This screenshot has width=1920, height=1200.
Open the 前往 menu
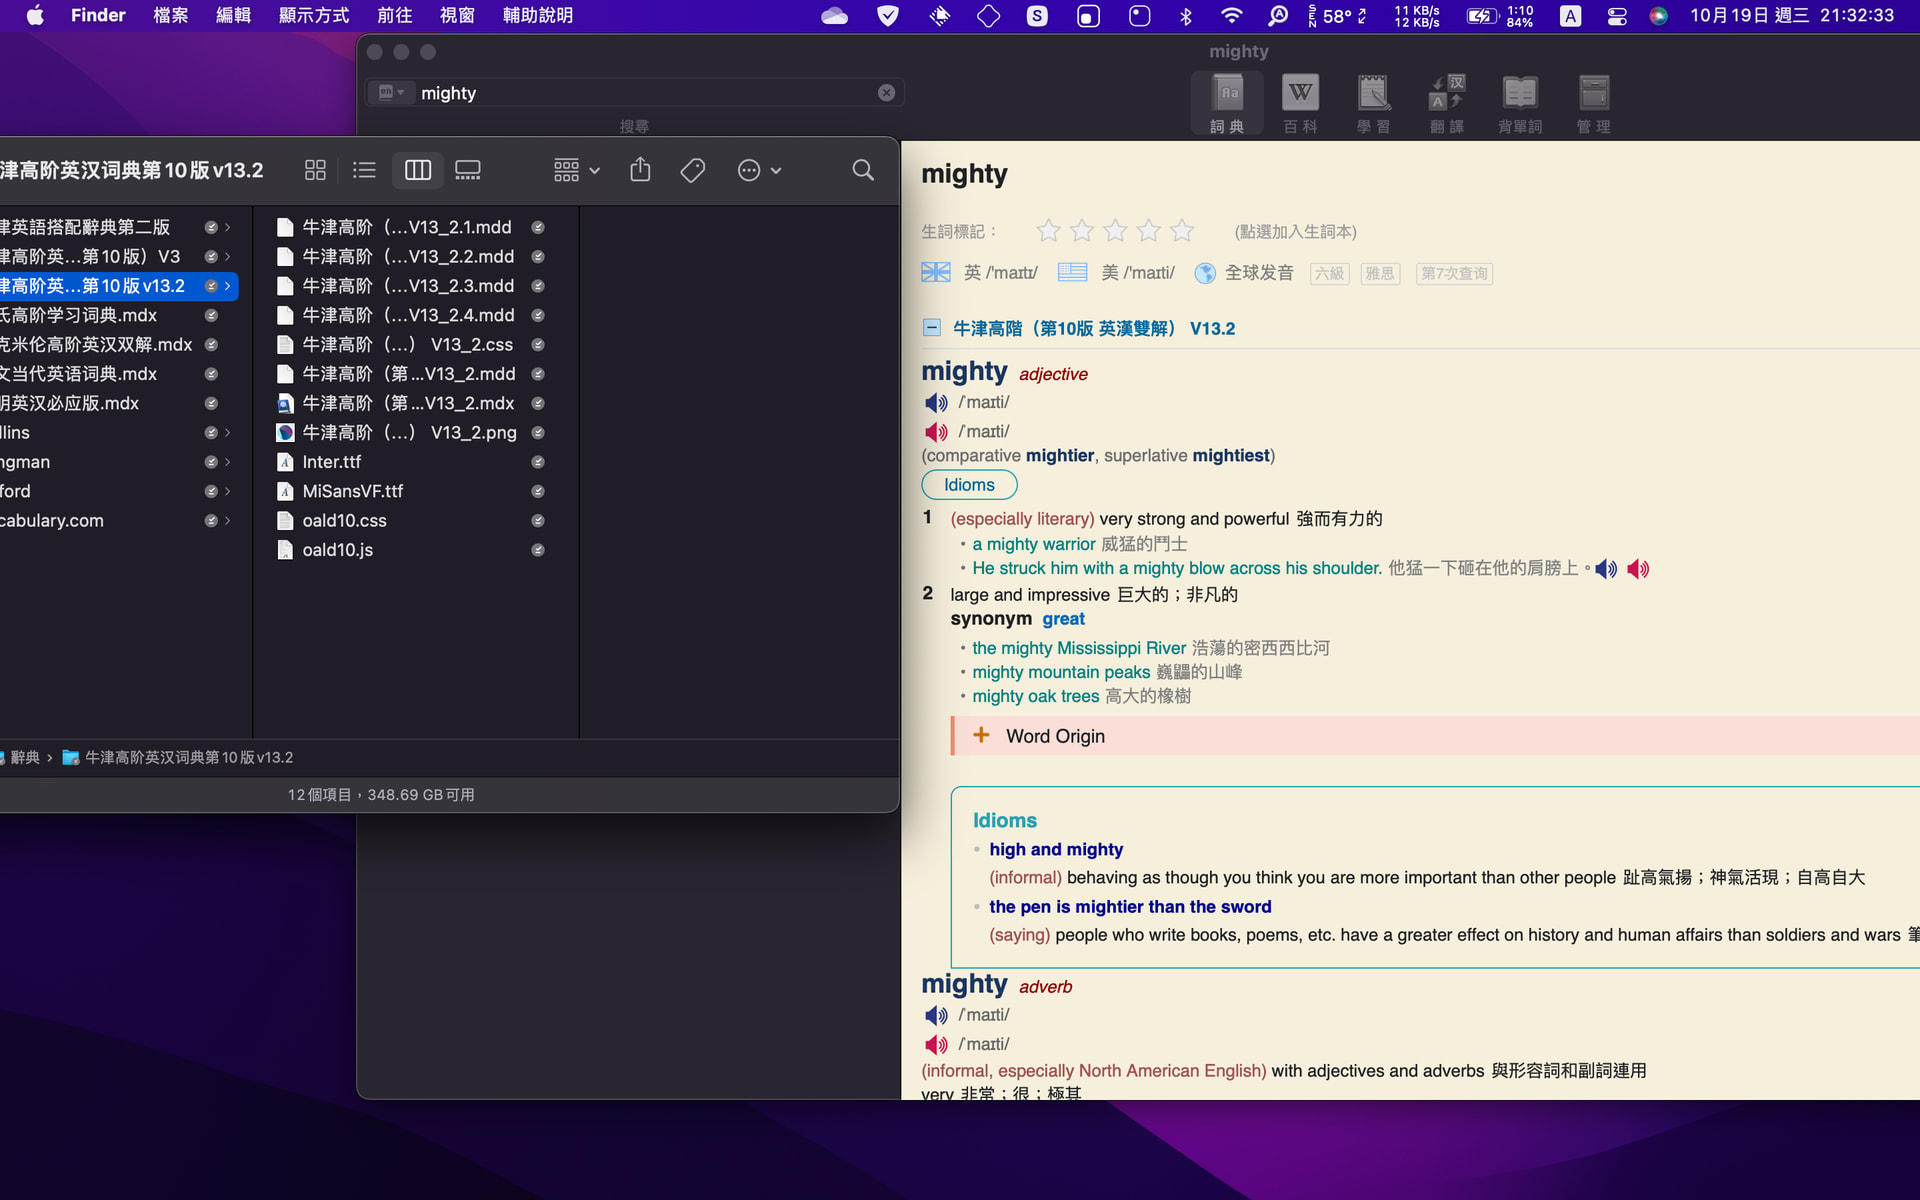(x=395, y=16)
